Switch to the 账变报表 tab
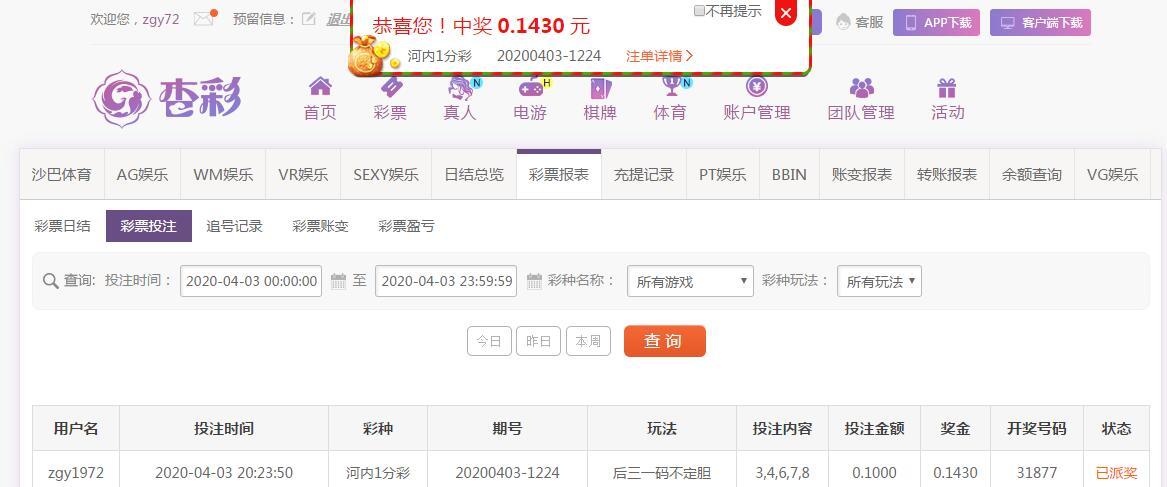 pos(862,175)
